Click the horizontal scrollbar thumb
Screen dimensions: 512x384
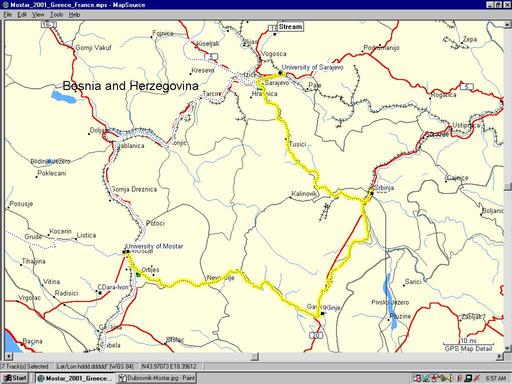pyautogui.click(x=255, y=356)
